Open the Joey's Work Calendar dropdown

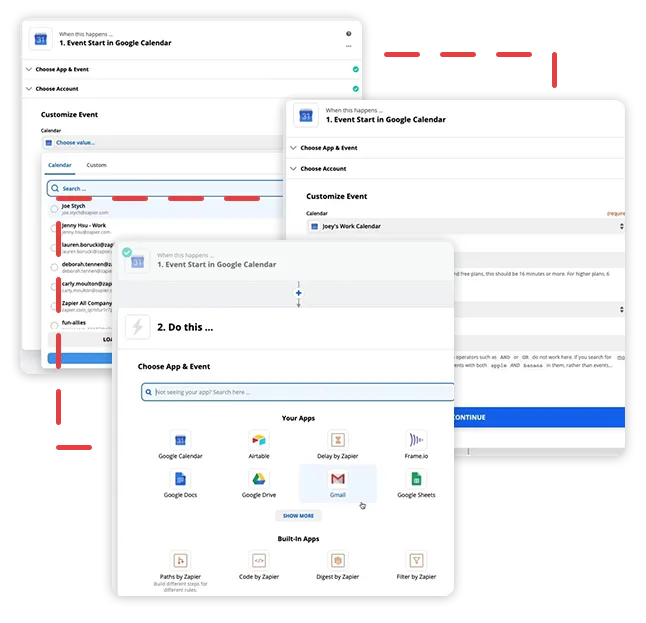pyautogui.click(x=466, y=226)
